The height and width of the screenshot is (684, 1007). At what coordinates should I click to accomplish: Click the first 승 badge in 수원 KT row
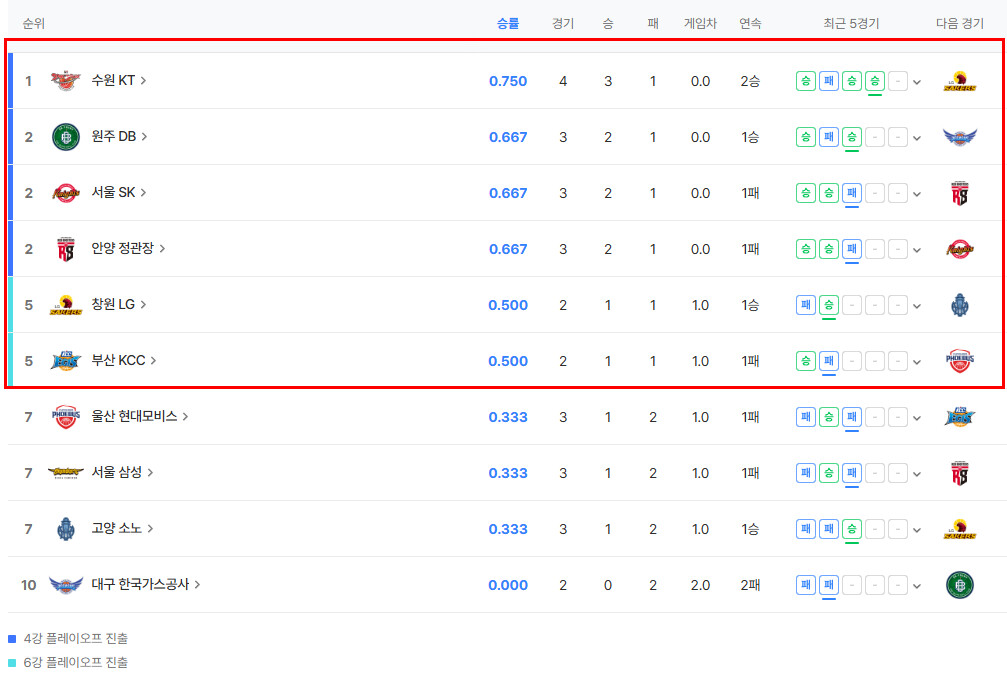[x=805, y=81]
